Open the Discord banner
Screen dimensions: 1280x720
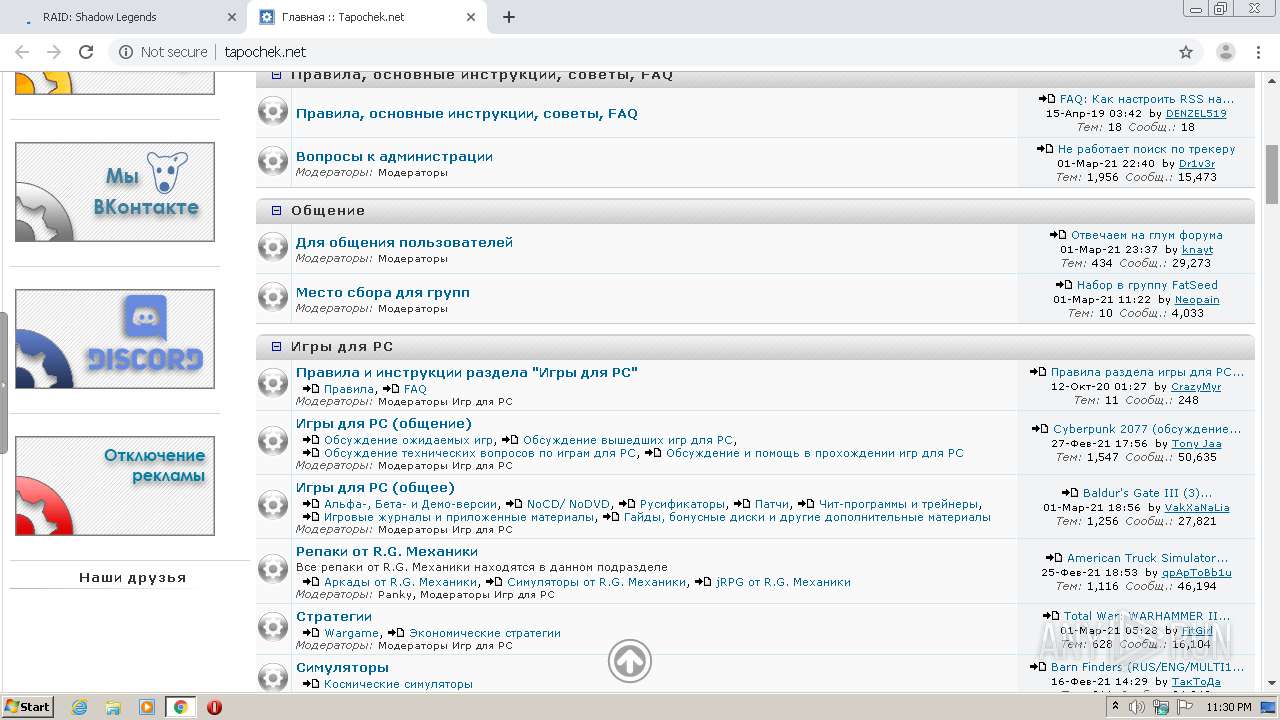pos(115,339)
